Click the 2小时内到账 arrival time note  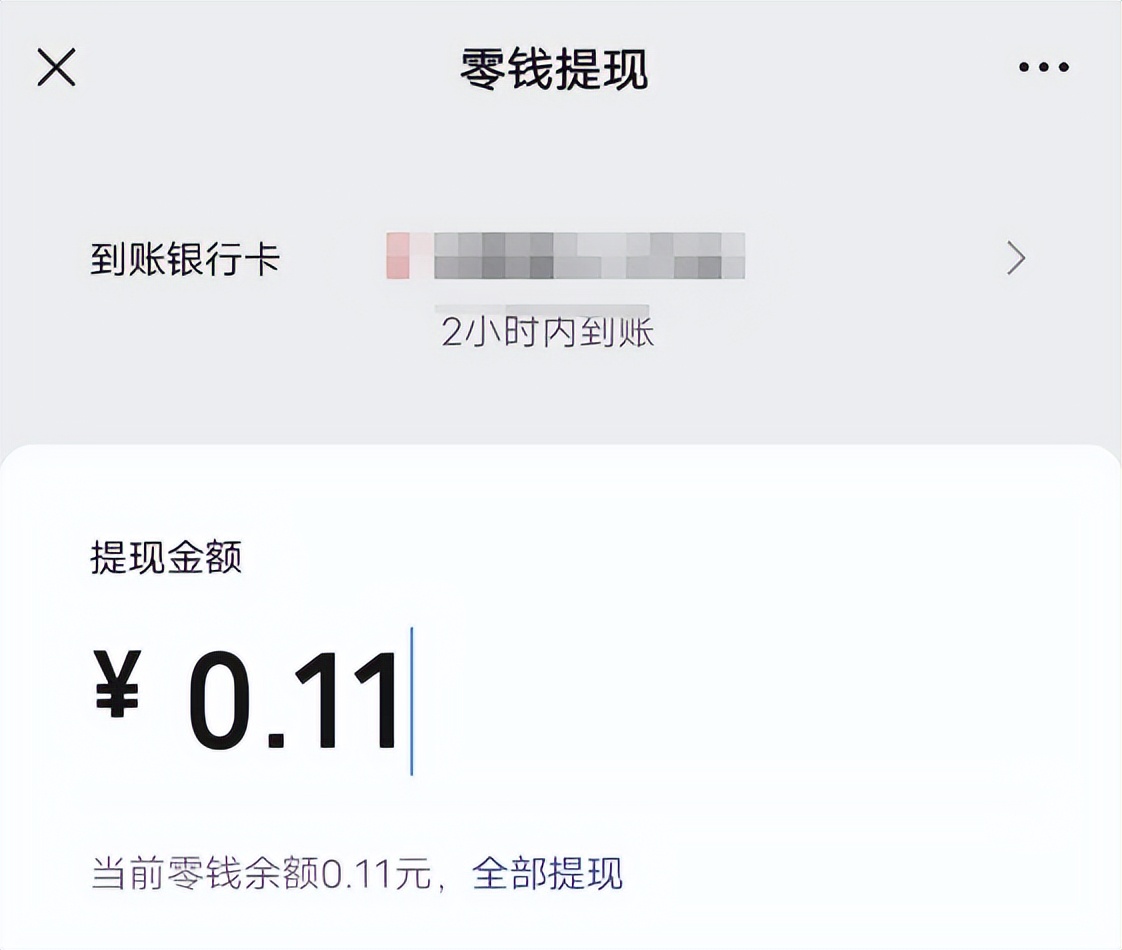[548, 335]
